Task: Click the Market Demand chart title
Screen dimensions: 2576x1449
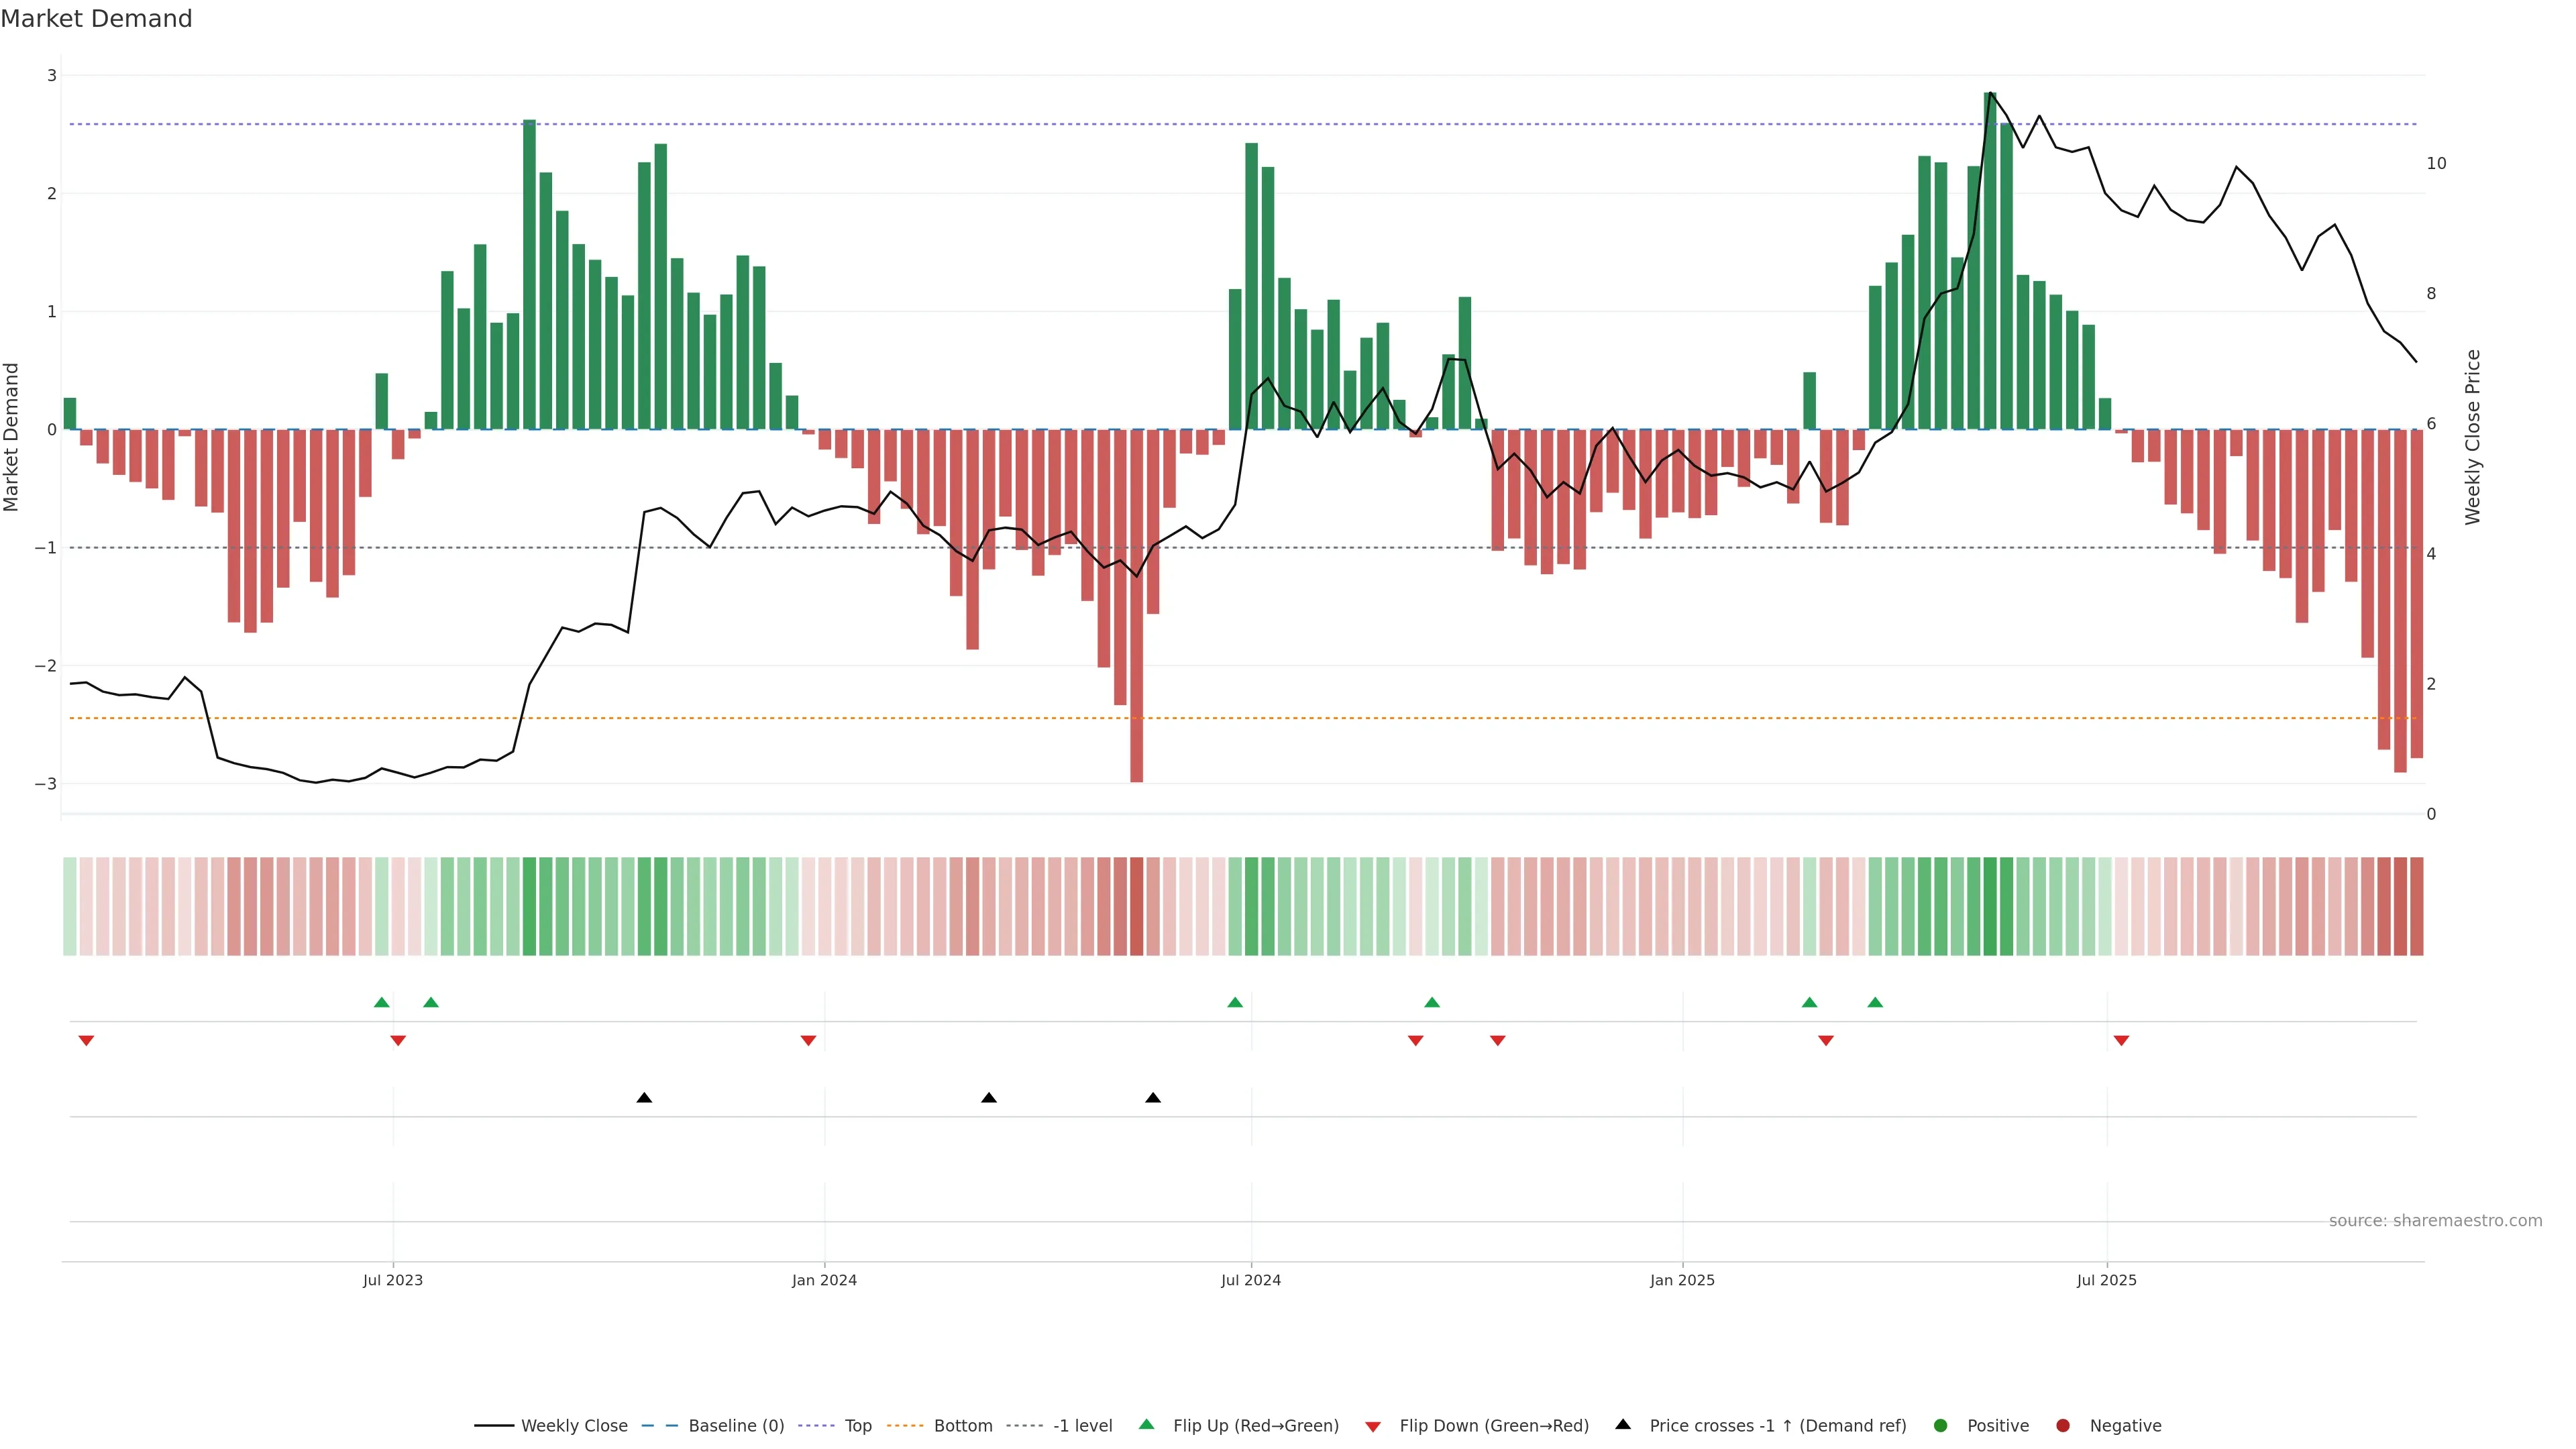Action: [x=96, y=19]
